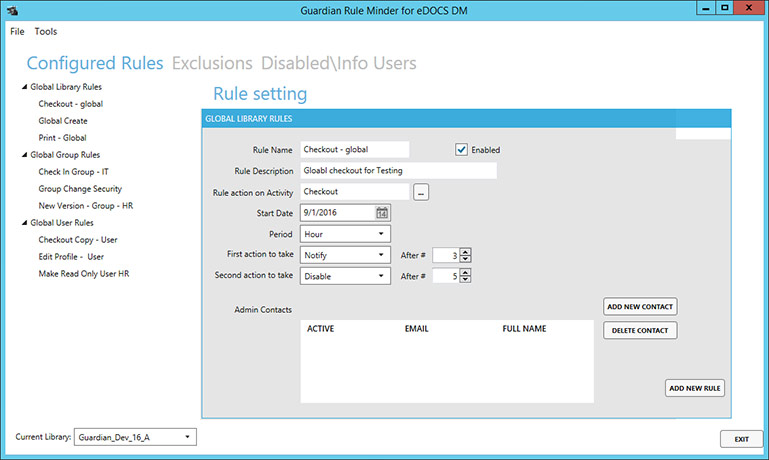Open the Second action to take dropdown
Viewport: 769px width, 460px height.
tap(345, 276)
